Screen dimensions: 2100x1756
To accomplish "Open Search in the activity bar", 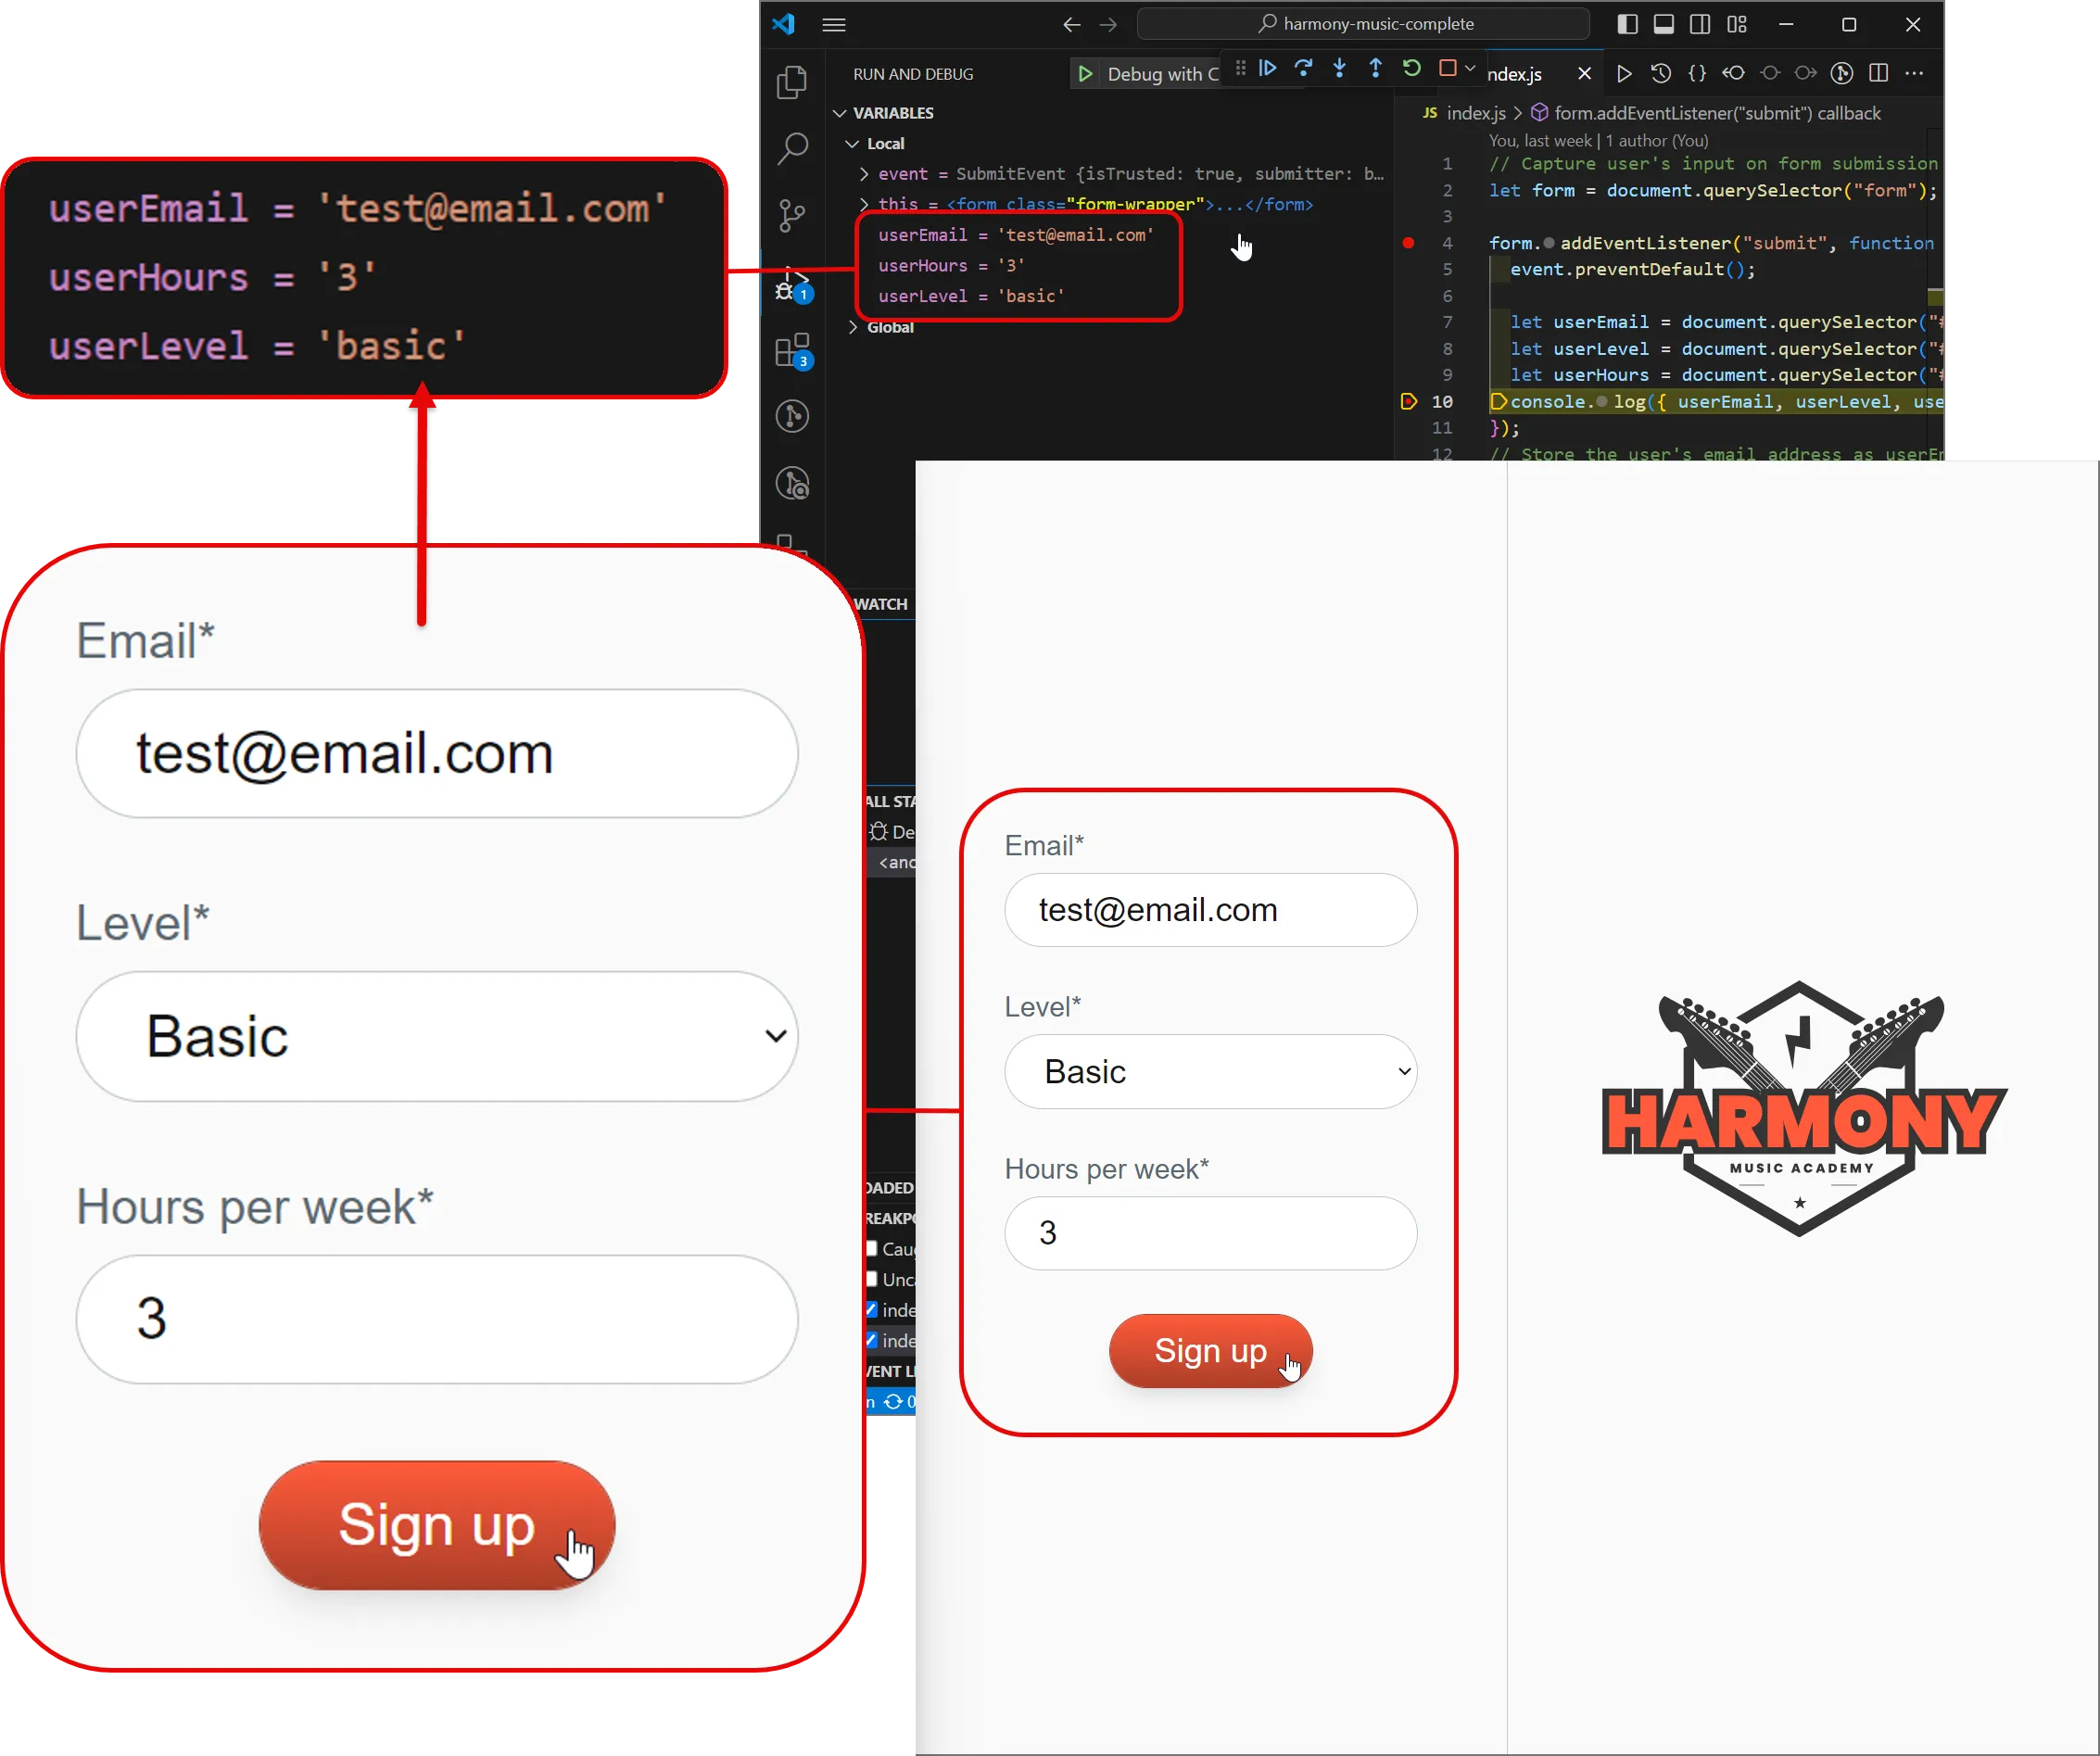I will pyautogui.click(x=791, y=148).
